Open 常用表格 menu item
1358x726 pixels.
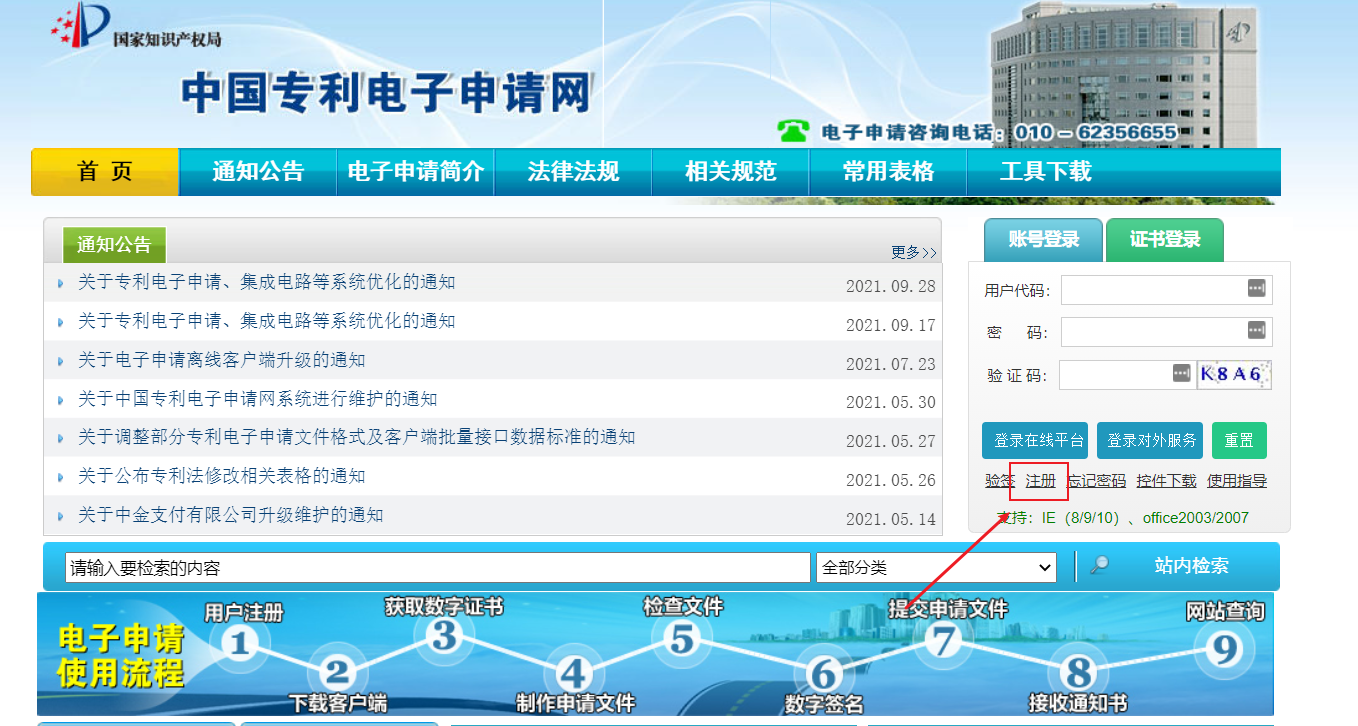[x=888, y=171]
